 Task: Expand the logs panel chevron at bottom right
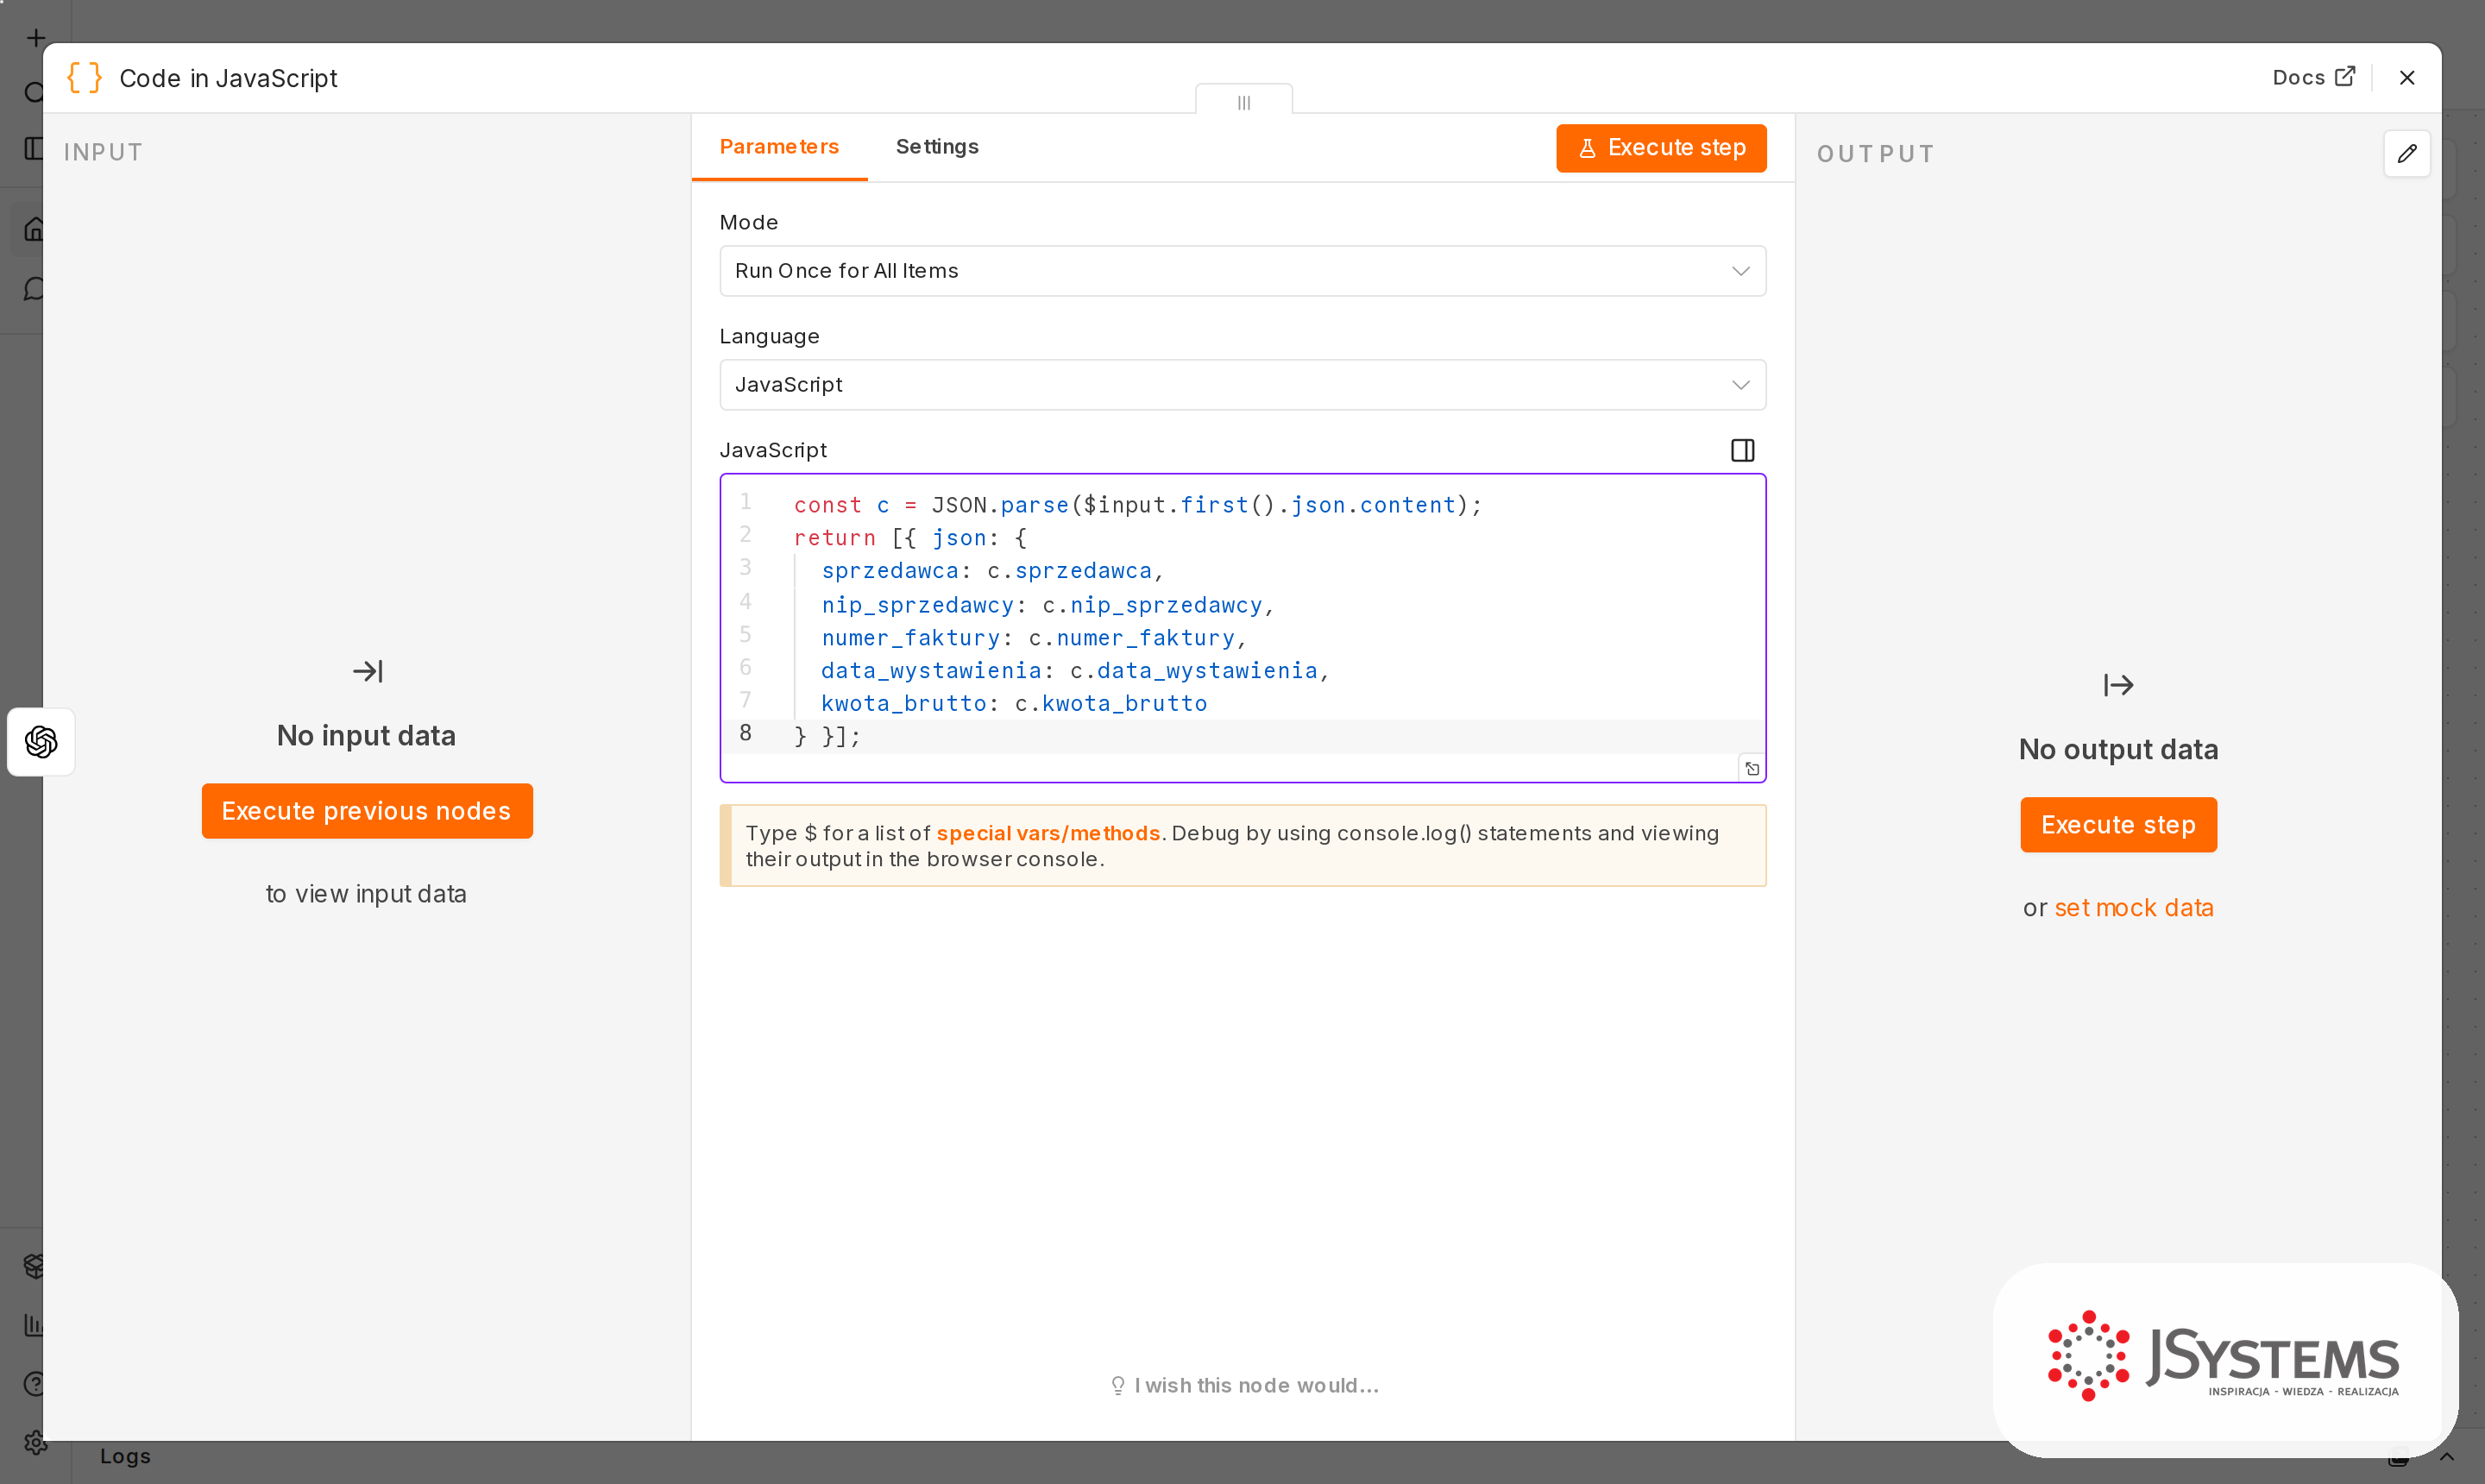[2446, 1456]
